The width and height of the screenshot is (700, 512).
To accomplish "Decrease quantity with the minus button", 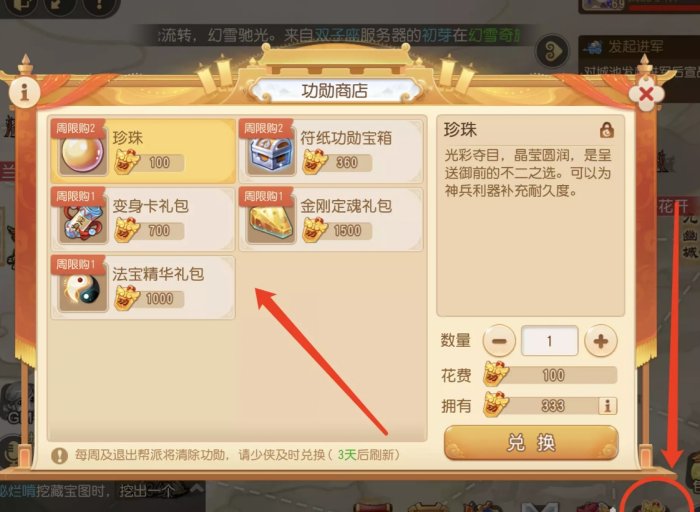I will [499, 341].
